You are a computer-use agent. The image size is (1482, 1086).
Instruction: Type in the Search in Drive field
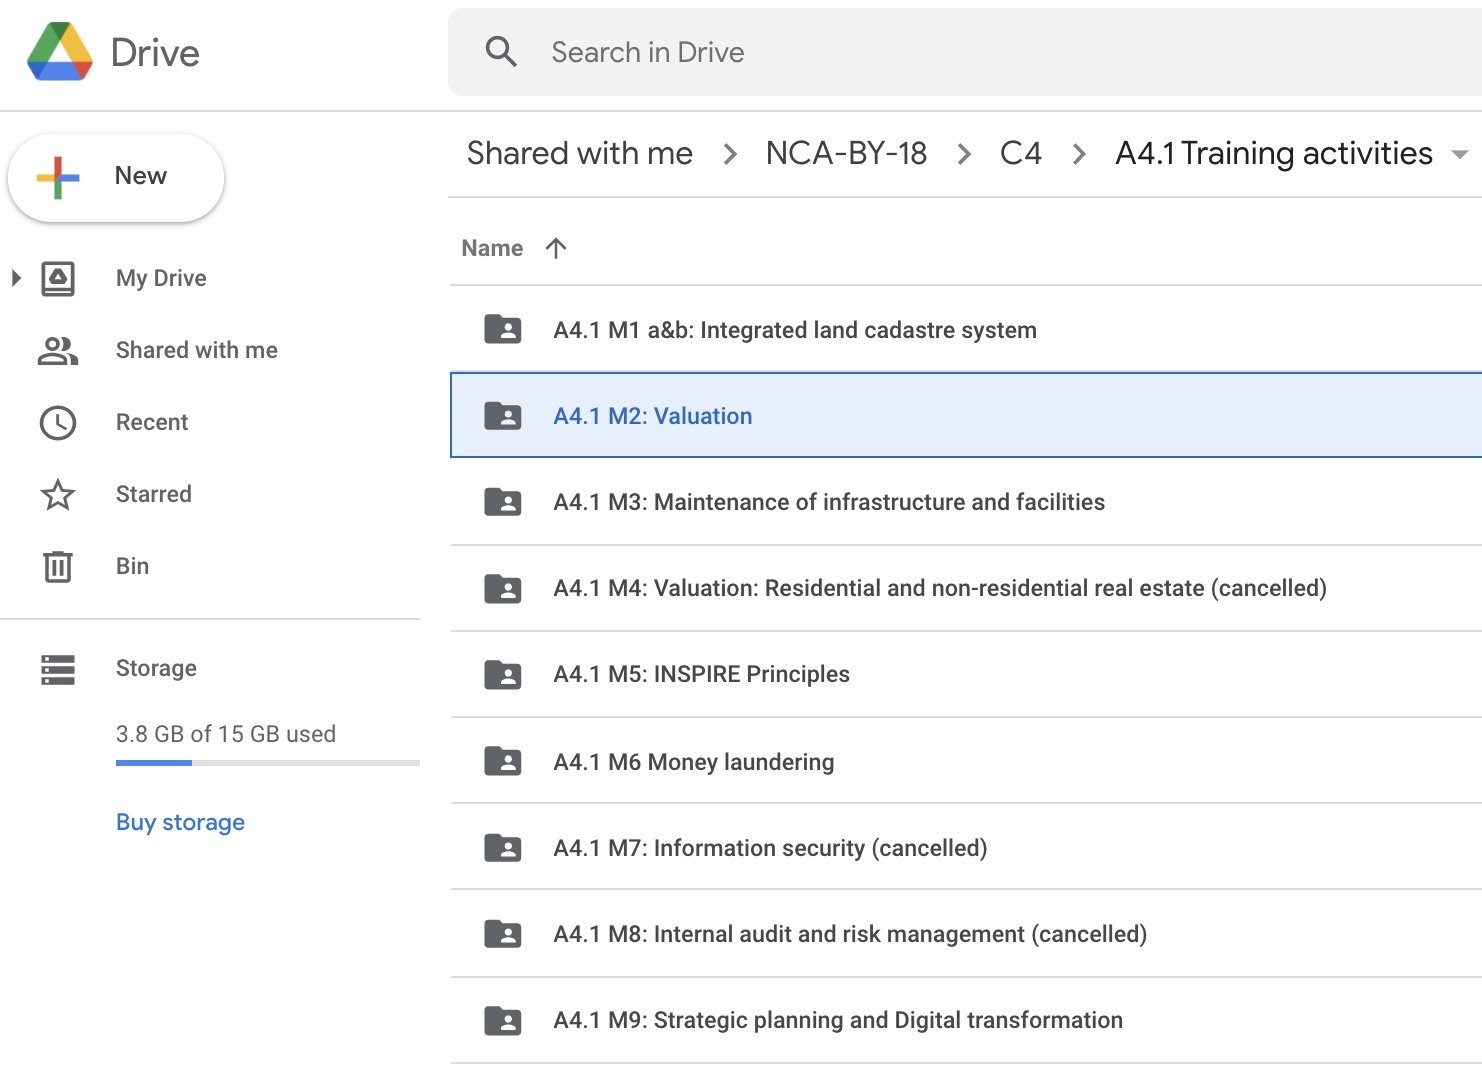click(900, 52)
